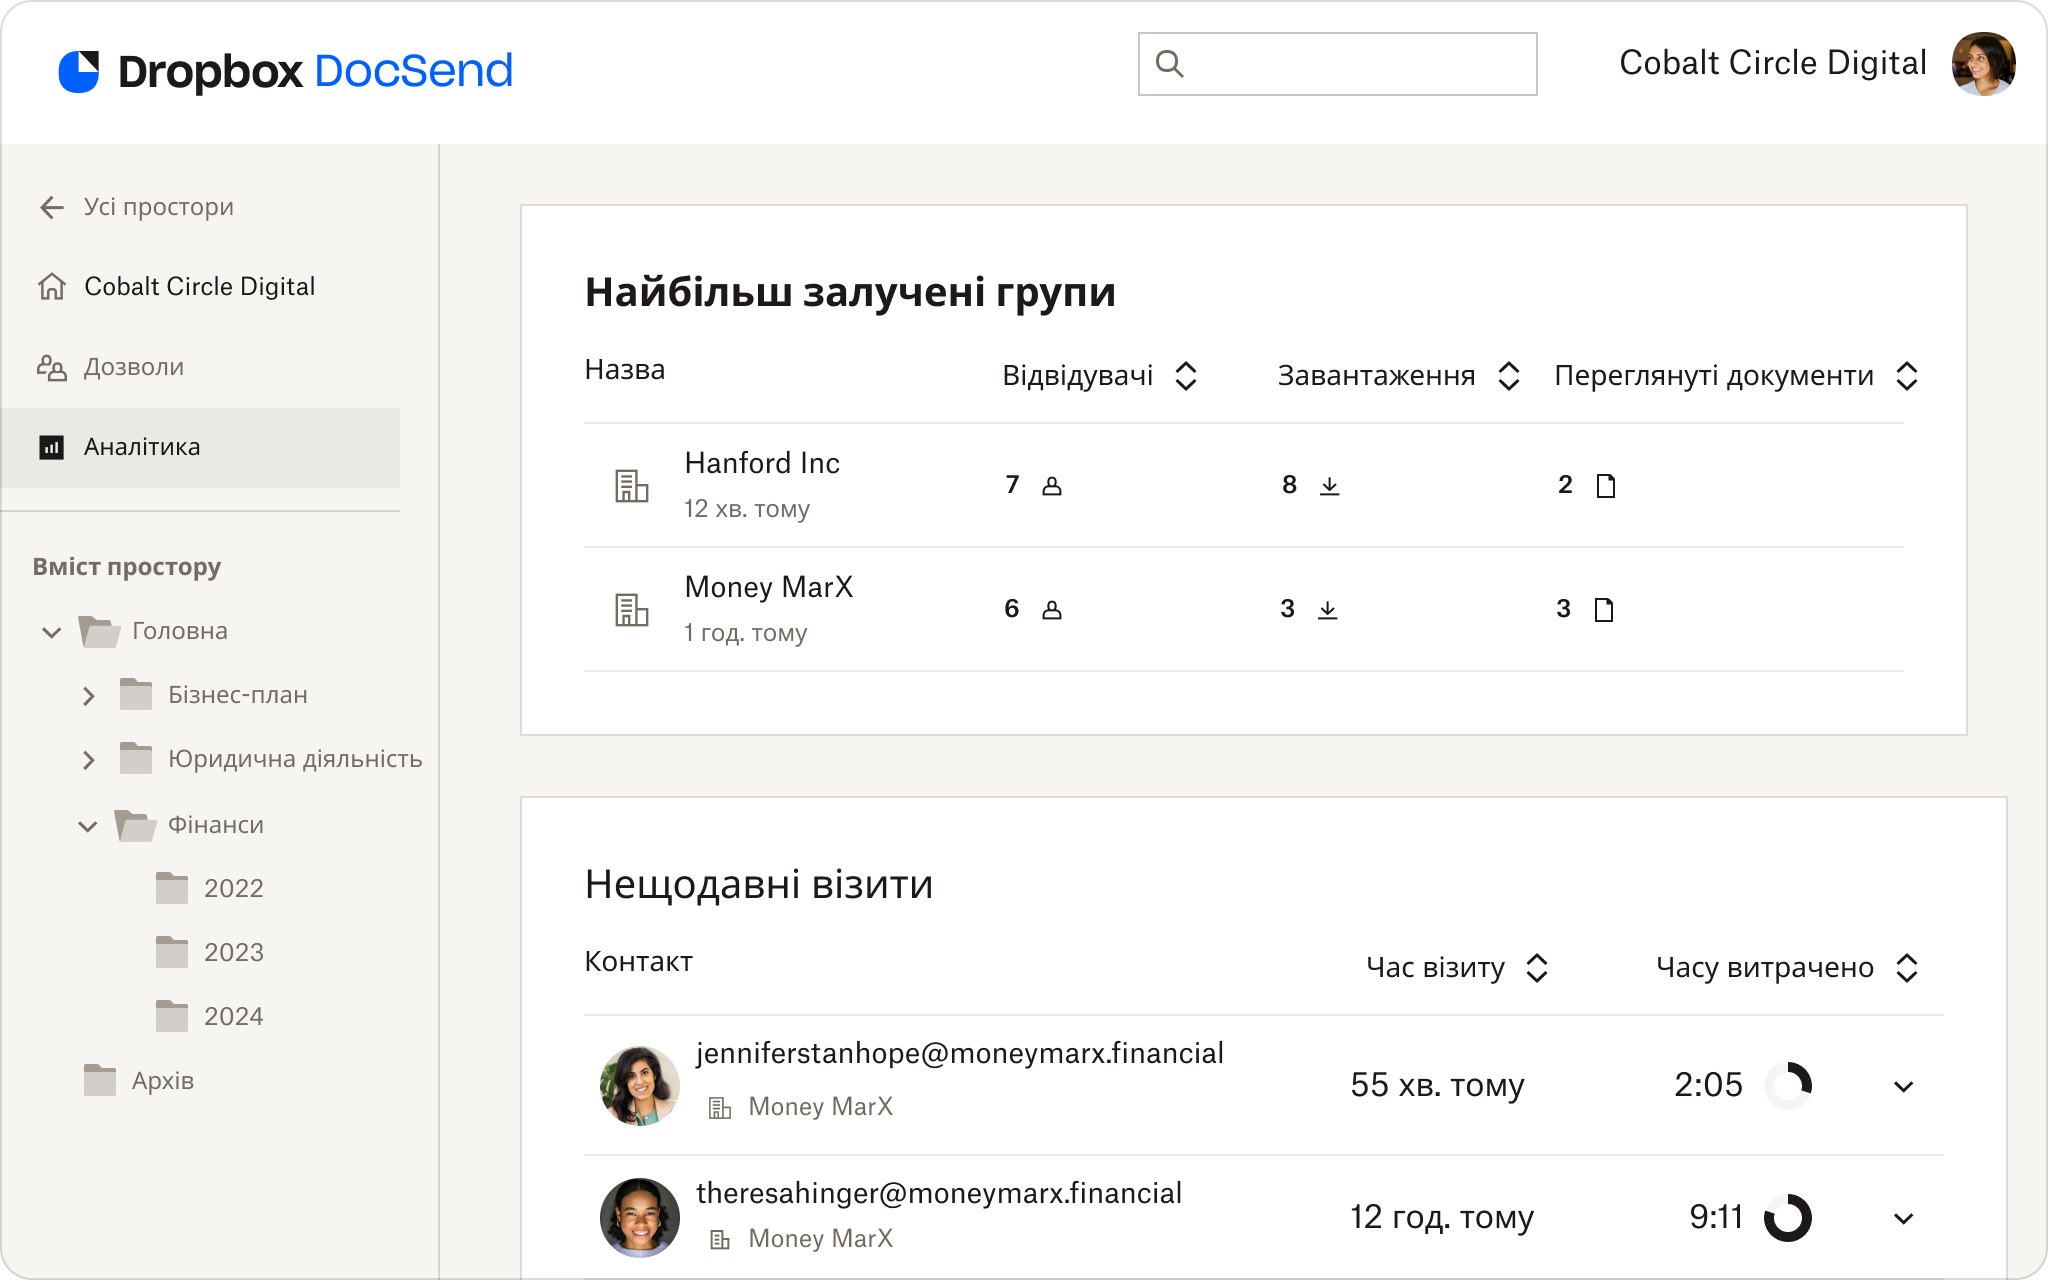
Task: Click the '12 хв. тому' timestamp
Action: pos(747,509)
